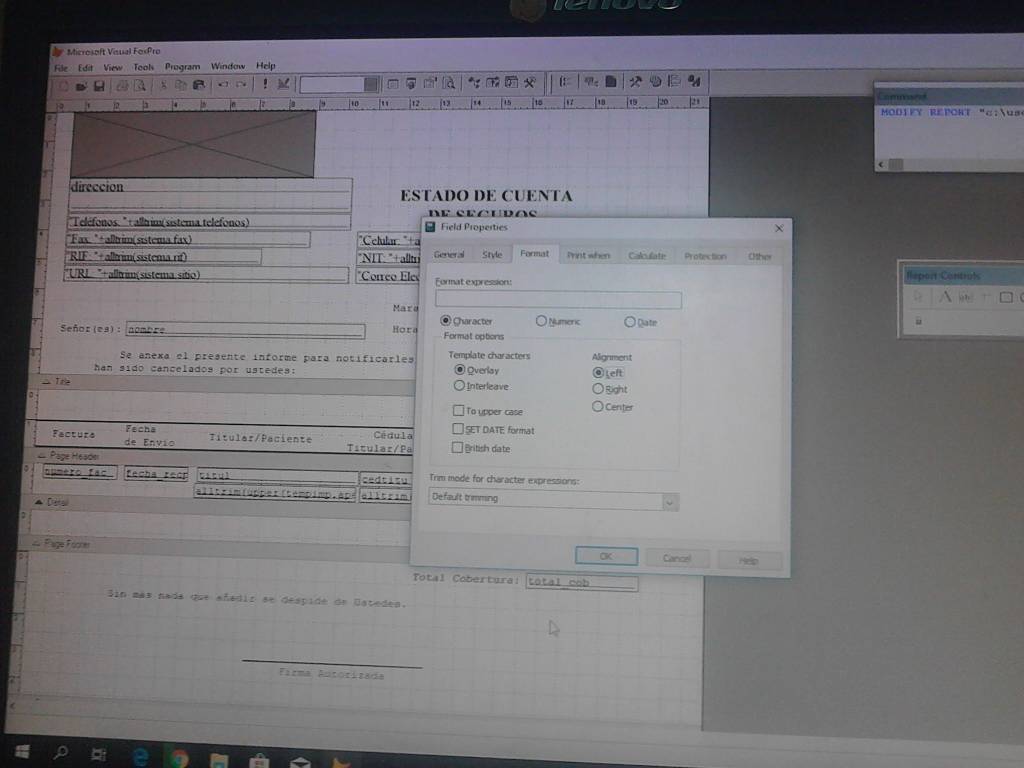
Task: Click the Print toolbar icon
Action: [x=121, y=86]
